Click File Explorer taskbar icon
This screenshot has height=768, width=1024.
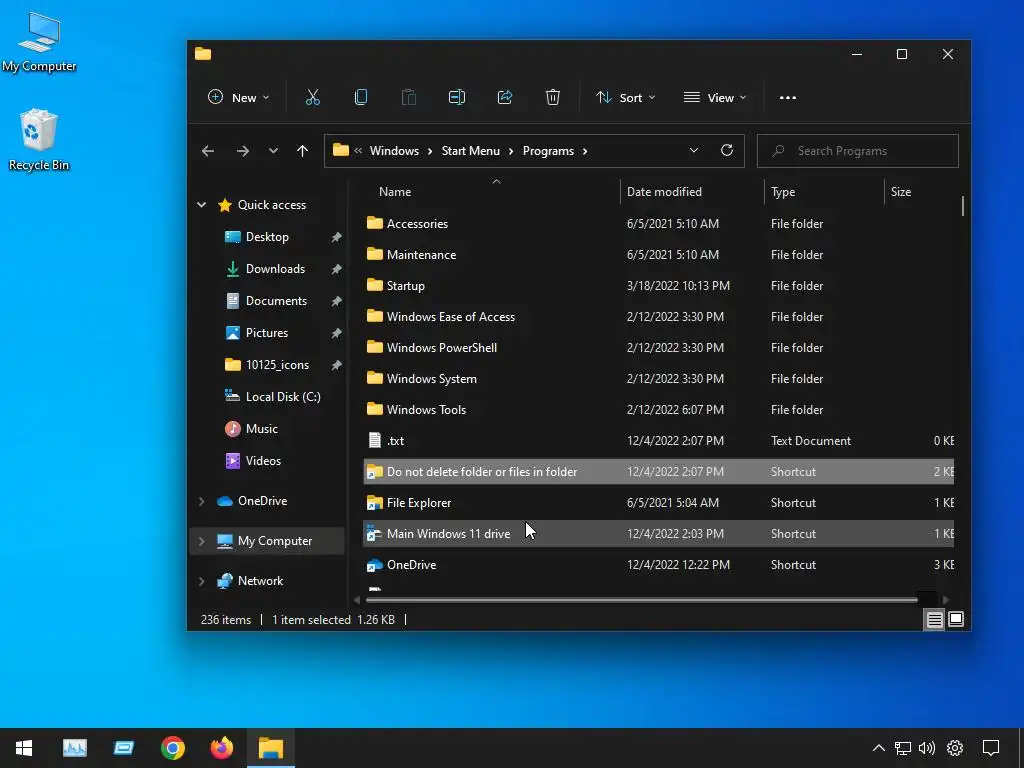[270, 748]
